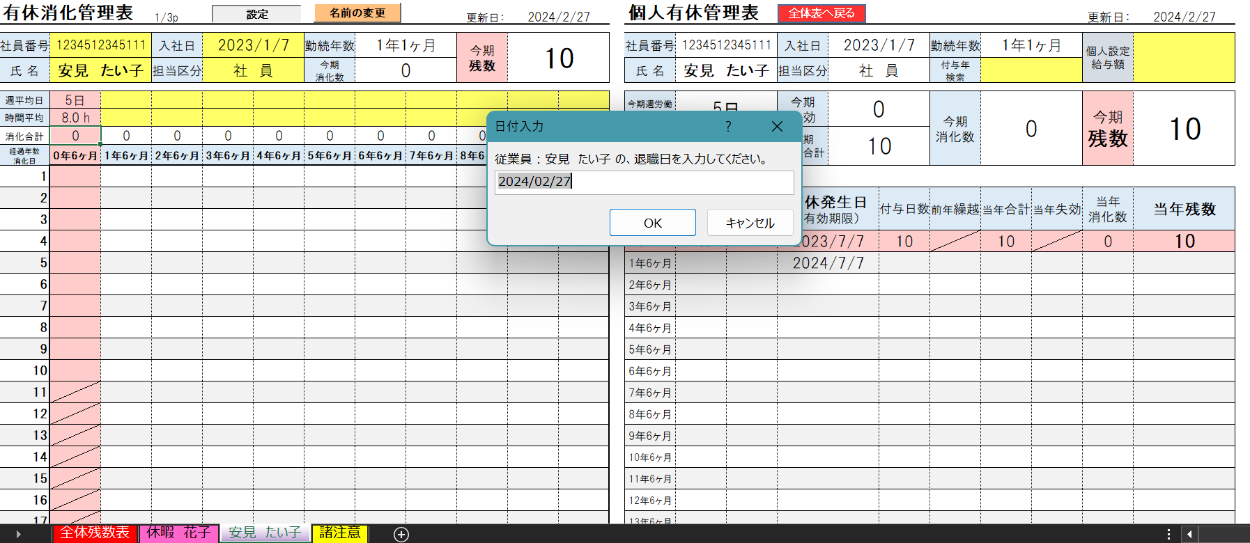Select the yellow 社員番号 cell on left
Image resolution: width=1250 pixels, height=543 pixels.
coord(100,46)
